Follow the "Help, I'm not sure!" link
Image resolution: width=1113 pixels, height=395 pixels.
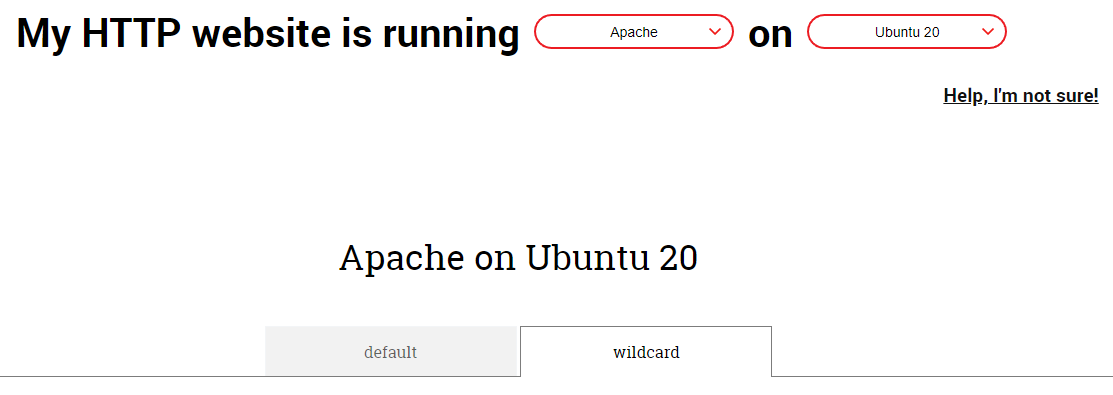point(1021,95)
